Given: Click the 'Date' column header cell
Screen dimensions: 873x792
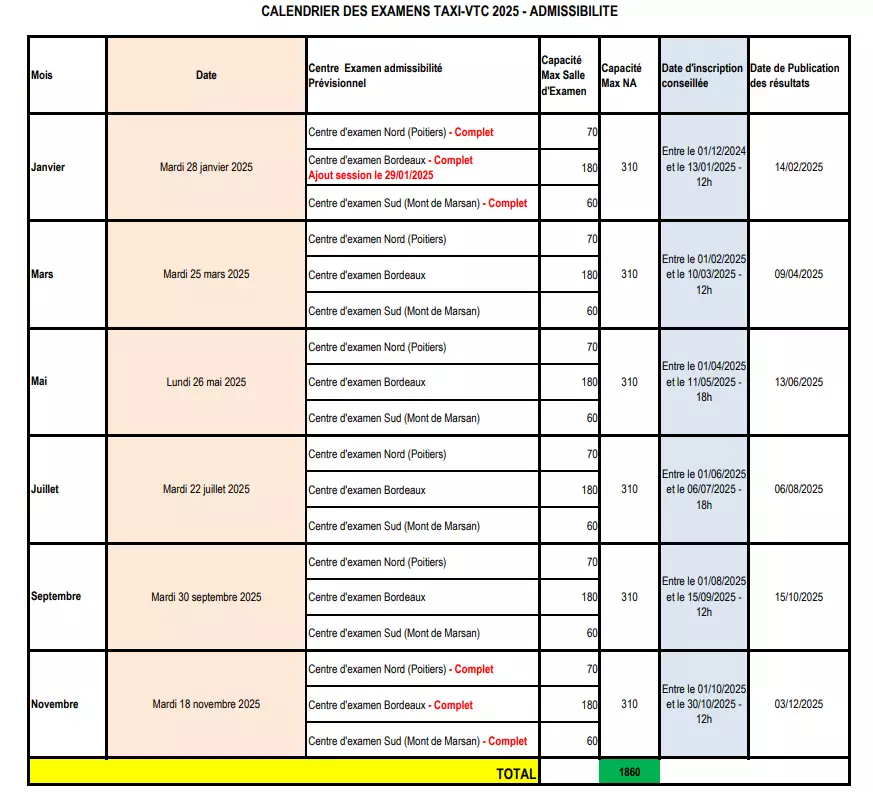Looking at the screenshot, I should 206,75.
